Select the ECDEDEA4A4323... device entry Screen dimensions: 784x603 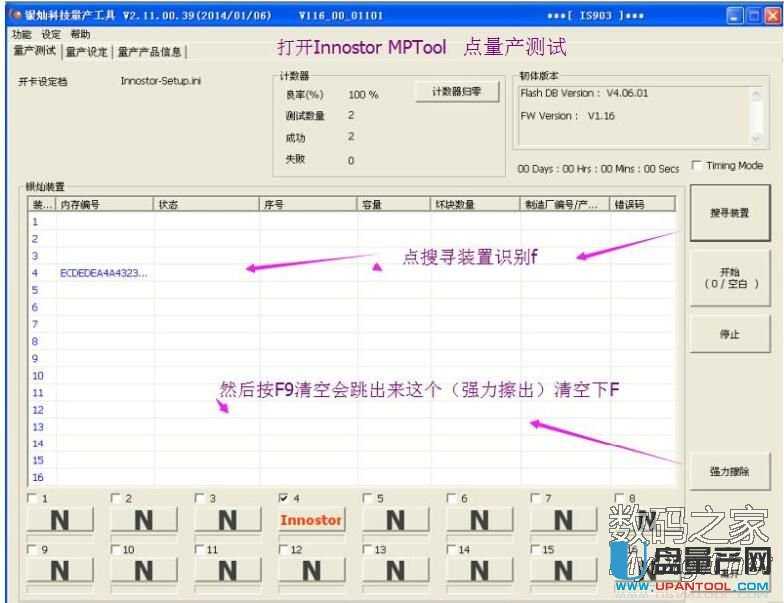tap(104, 273)
